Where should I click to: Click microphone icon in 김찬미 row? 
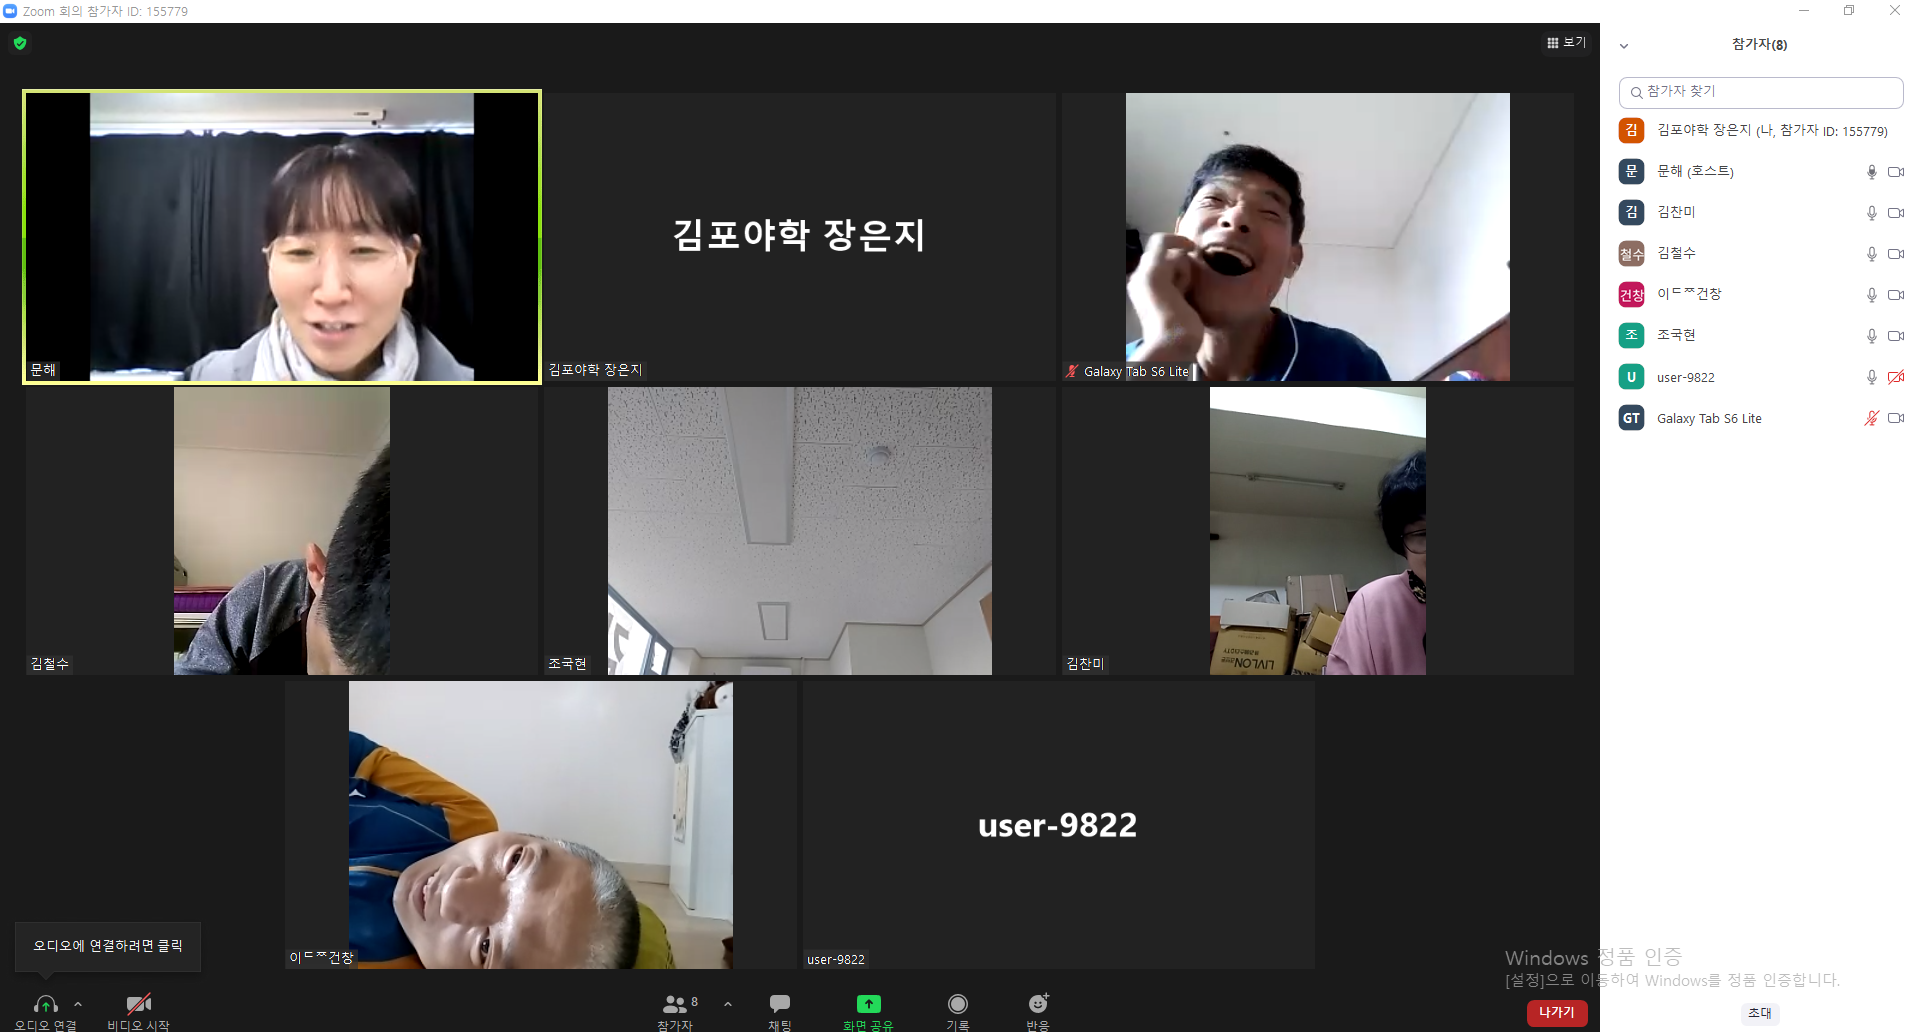pyautogui.click(x=1872, y=213)
